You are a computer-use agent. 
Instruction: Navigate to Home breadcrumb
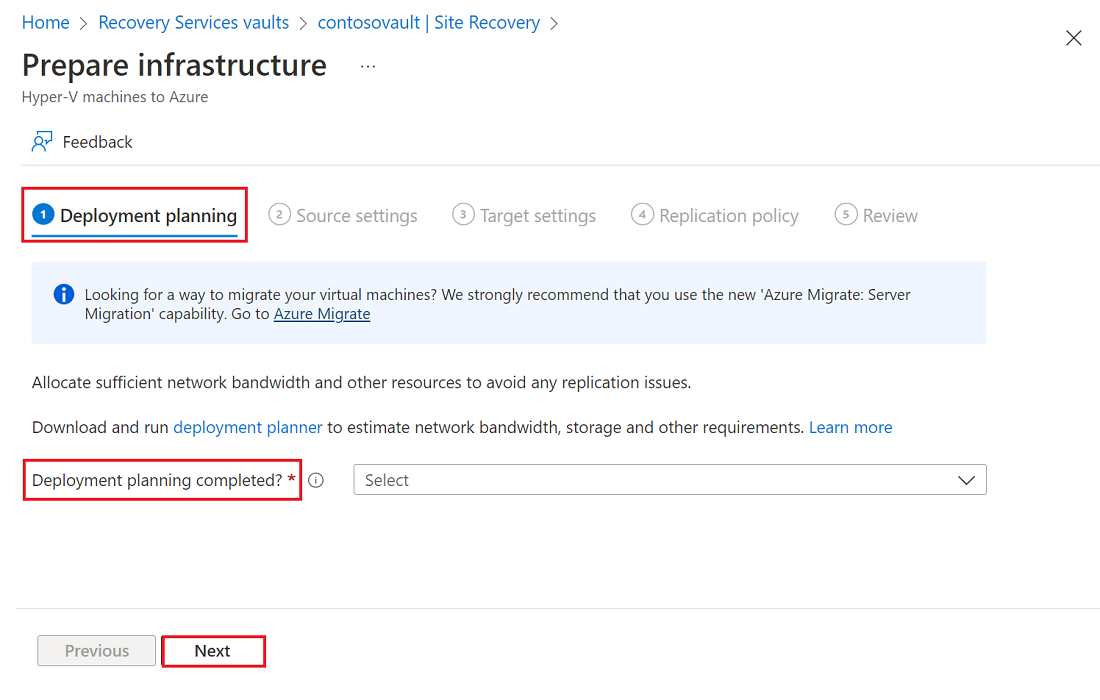click(45, 22)
